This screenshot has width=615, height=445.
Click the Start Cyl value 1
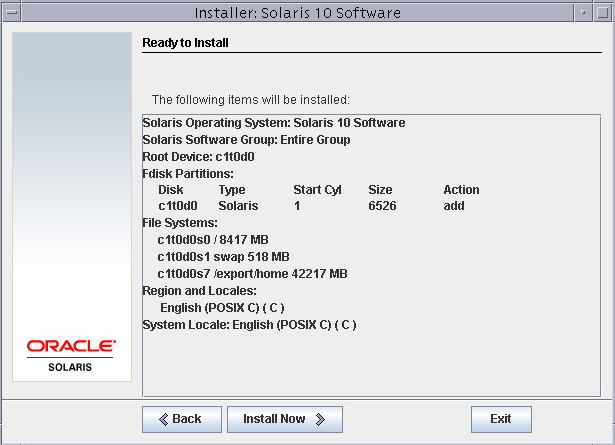[x=297, y=206]
